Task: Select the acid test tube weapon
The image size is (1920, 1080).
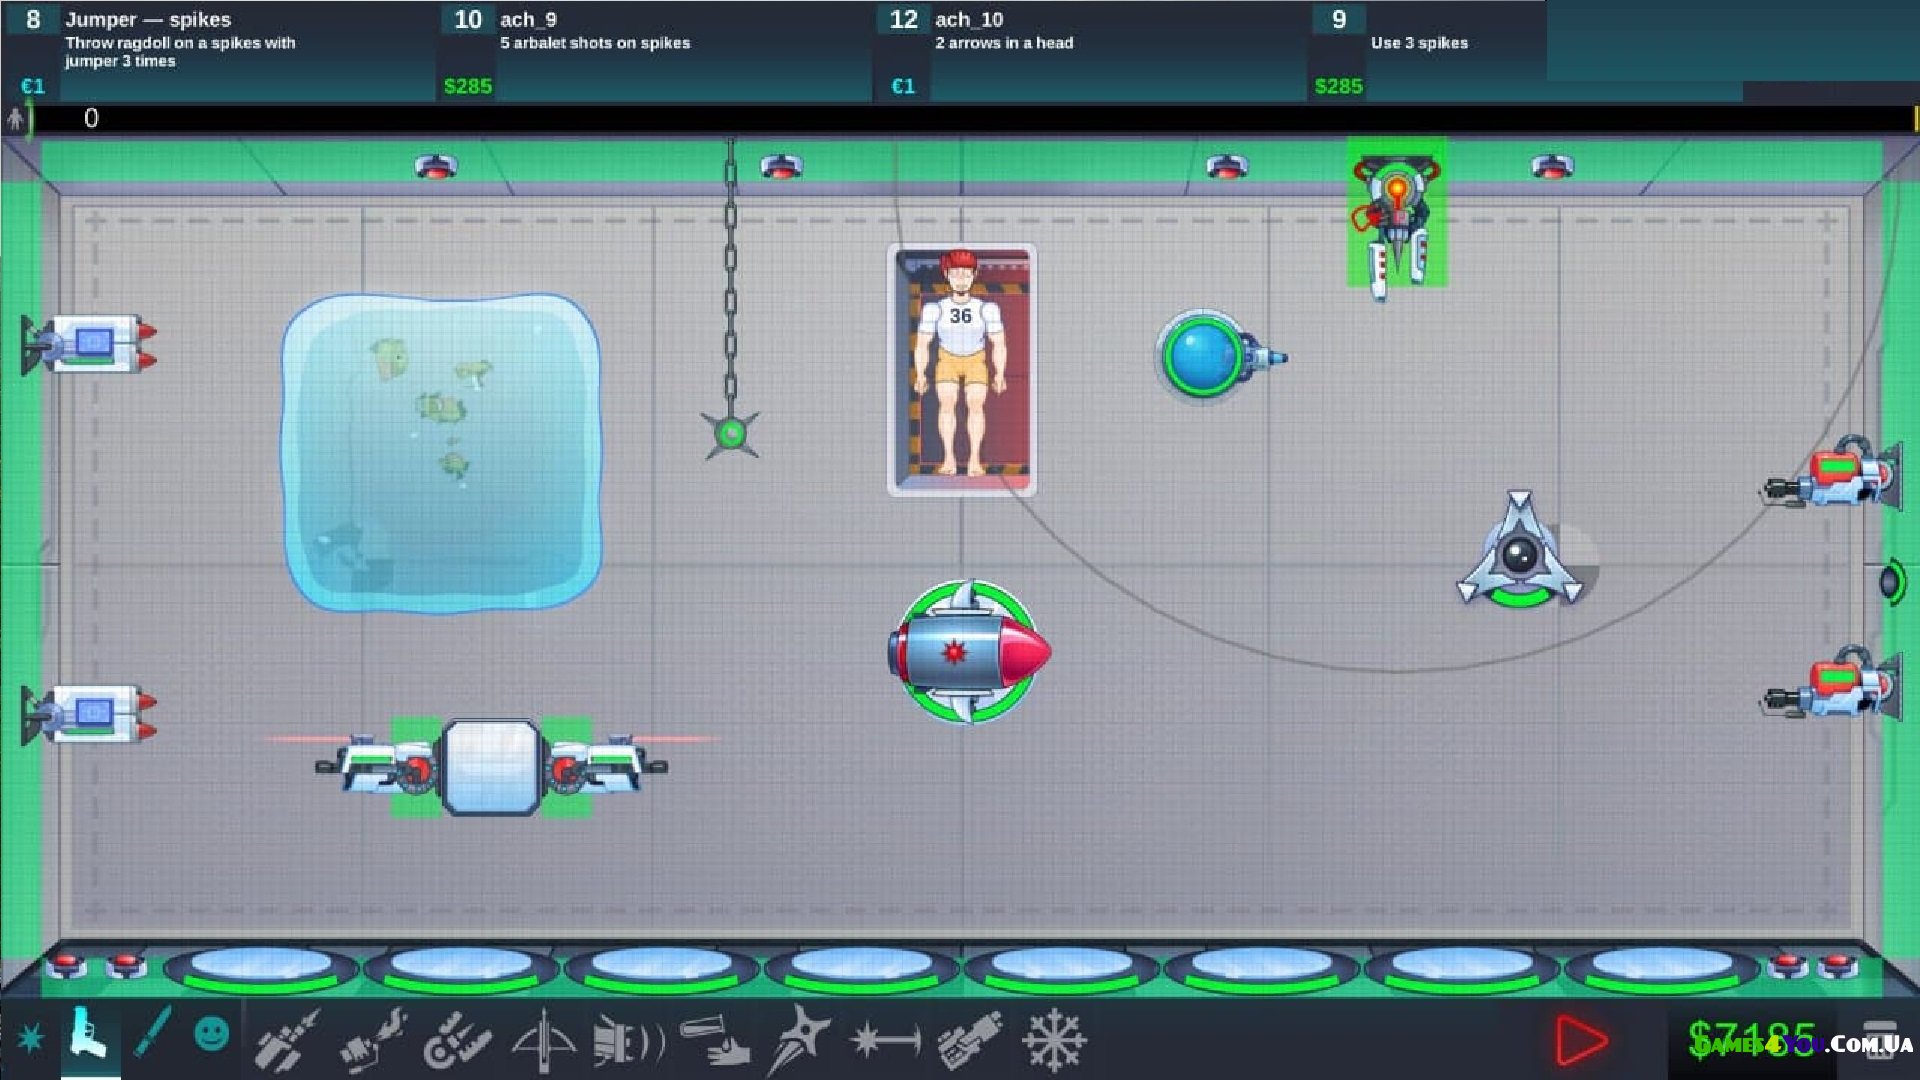Action: 714,1040
